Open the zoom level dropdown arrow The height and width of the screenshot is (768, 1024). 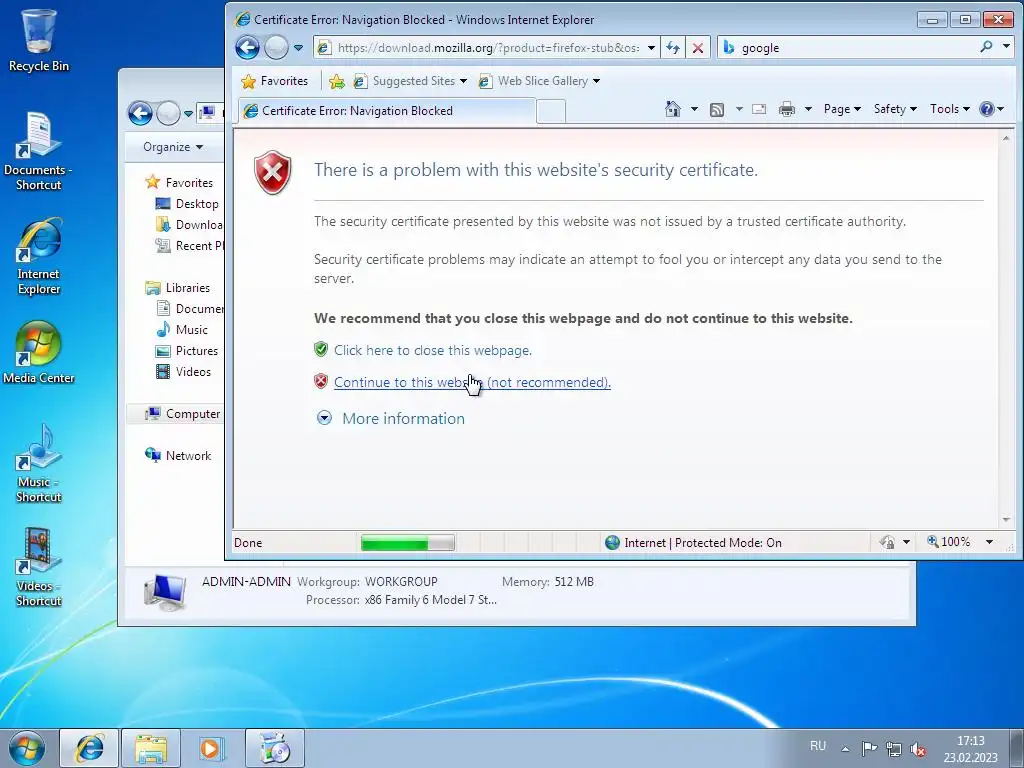tap(989, 542)
